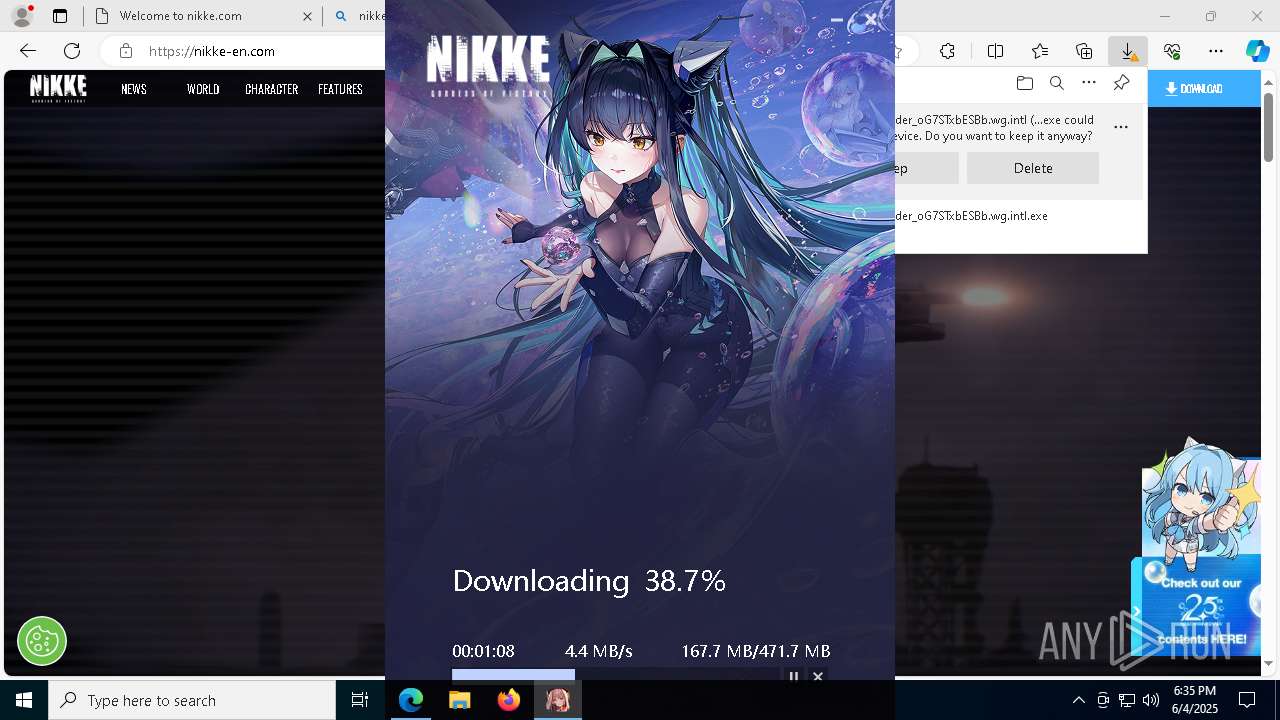Open WORLD in nikke site menu
The image size is (1280, 720).
[203, 89]
